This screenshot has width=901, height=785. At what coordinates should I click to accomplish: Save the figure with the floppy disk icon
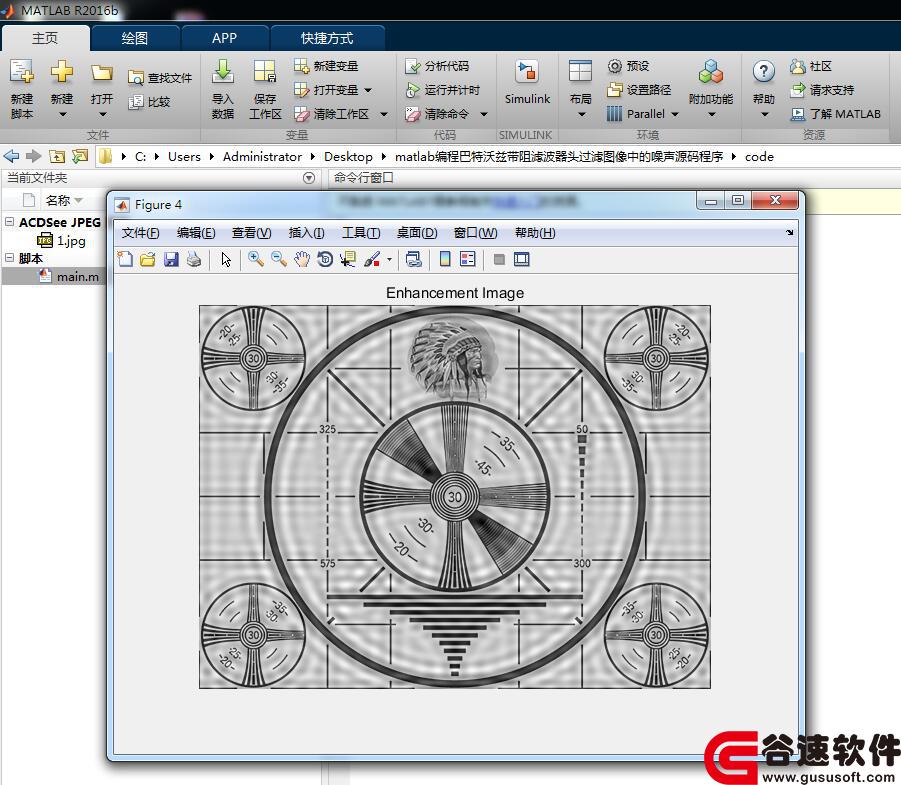click(x=171, y=259)
